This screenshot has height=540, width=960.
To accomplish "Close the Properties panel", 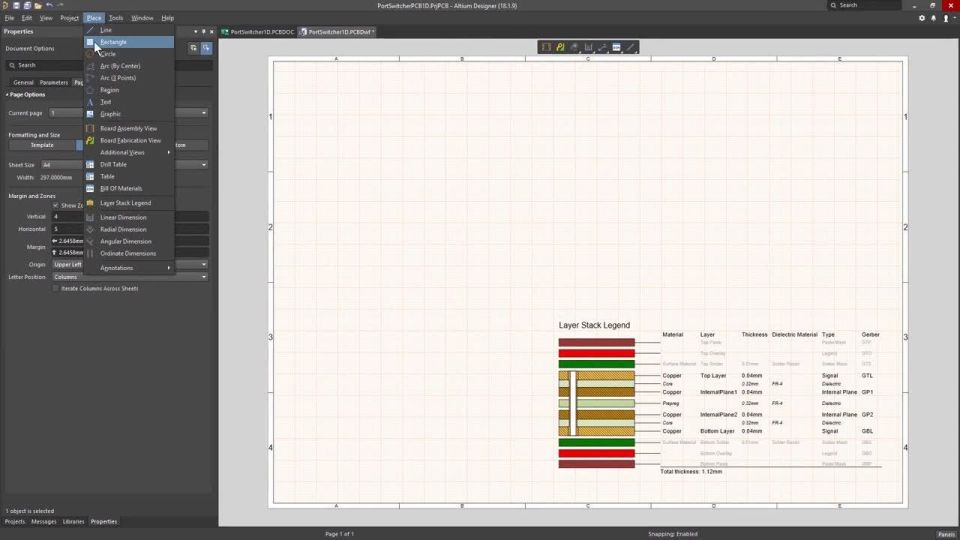I will [x=212, y=31].
